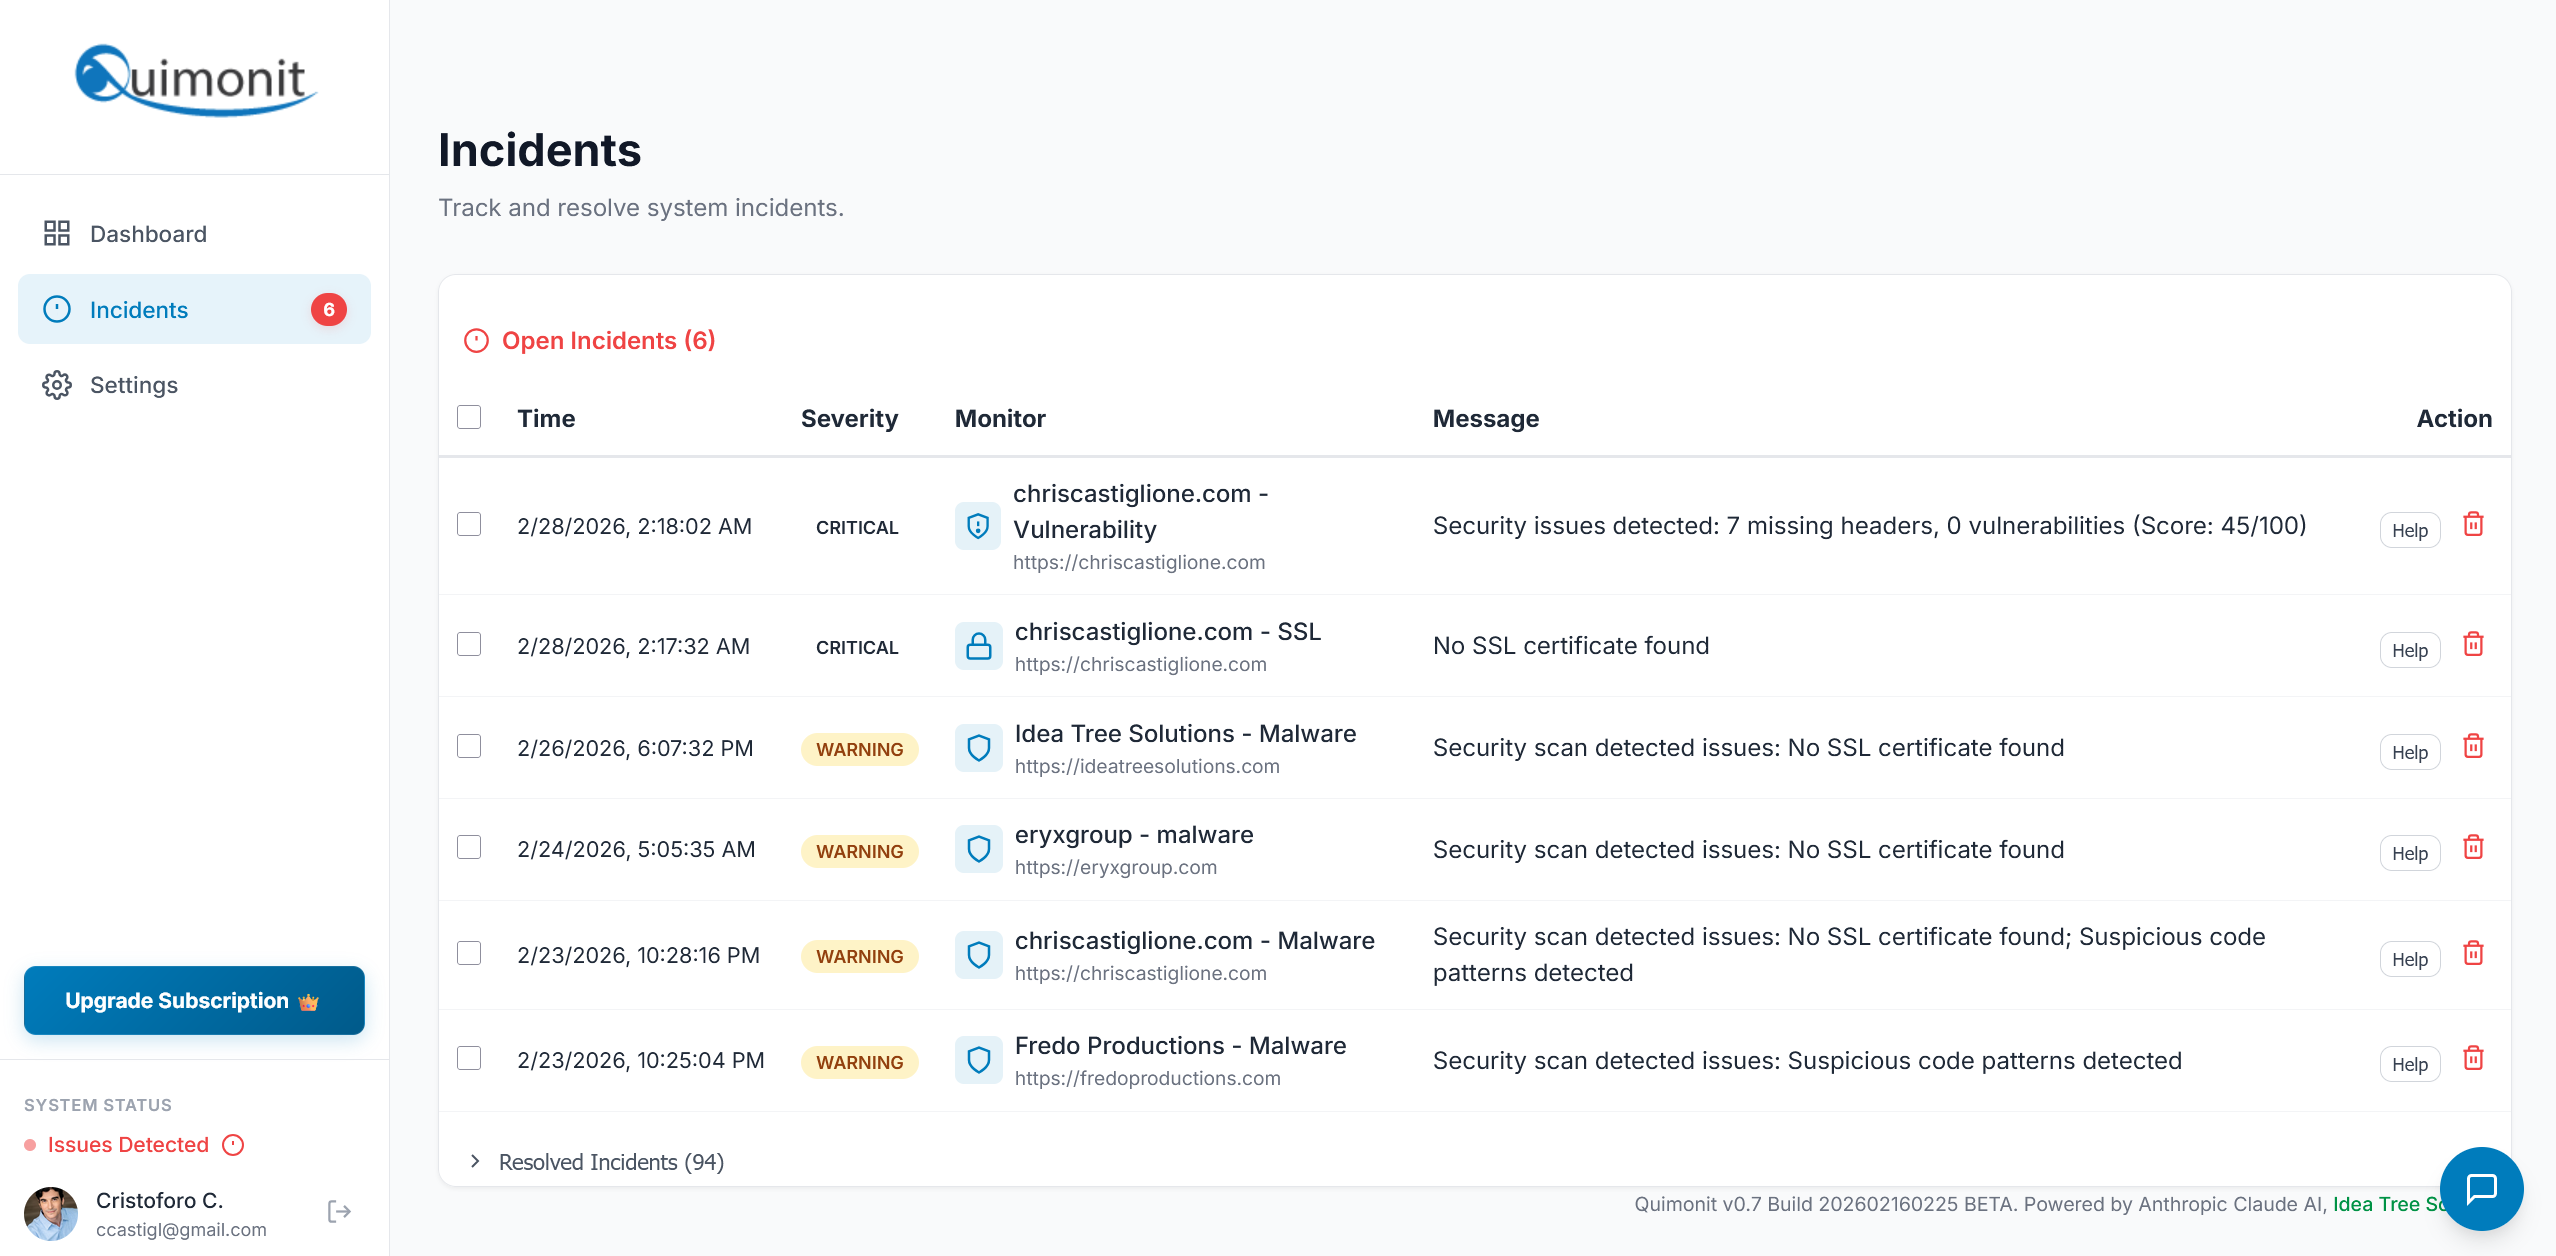
Task: Click Help for eryxgroup malware incident
Action: (2409, 853)
